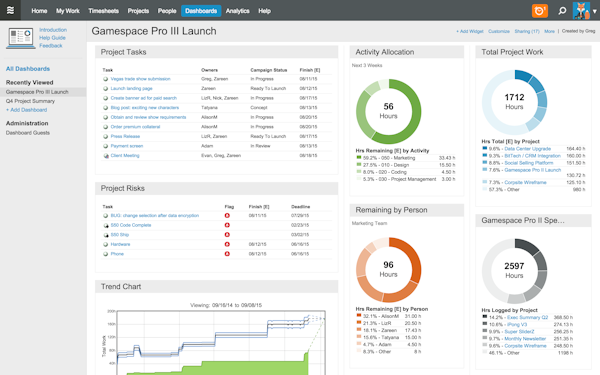Click the fox user avatar
The width and height of the screenshot is (600, 375).
[x=581, y=11]
